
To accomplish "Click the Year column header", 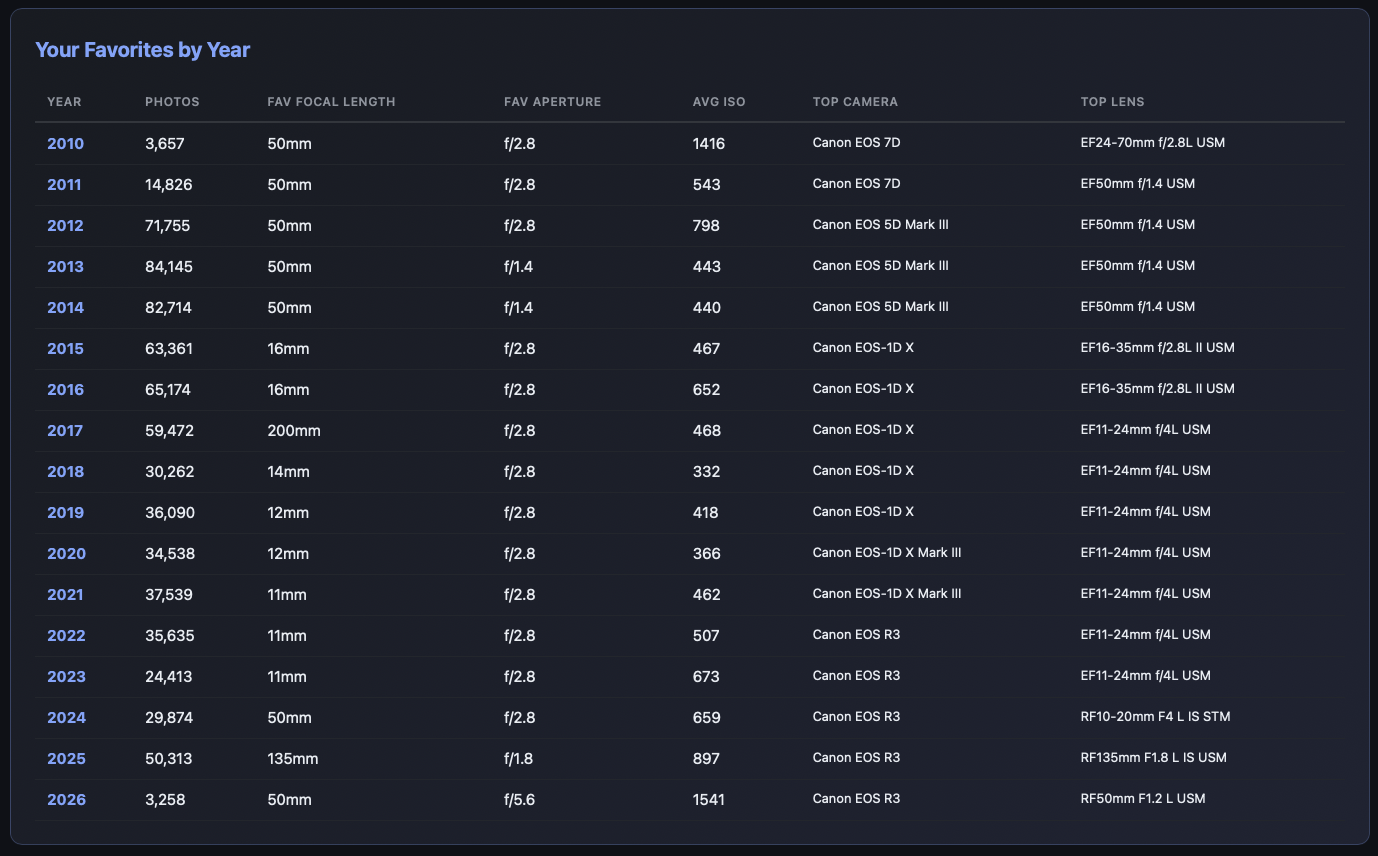I will click(64, 102).
